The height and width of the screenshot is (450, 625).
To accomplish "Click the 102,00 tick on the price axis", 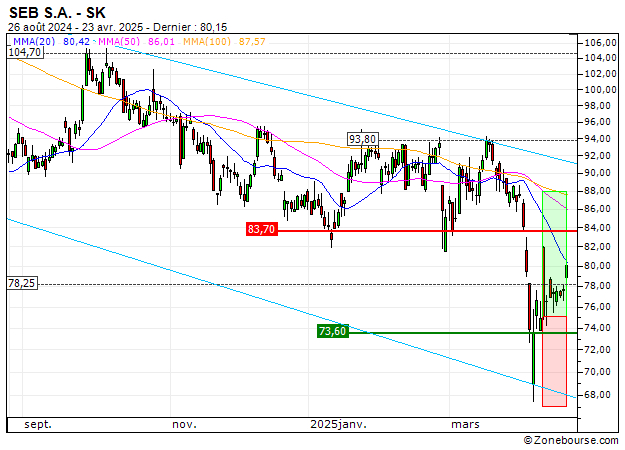I will (600, 74).
